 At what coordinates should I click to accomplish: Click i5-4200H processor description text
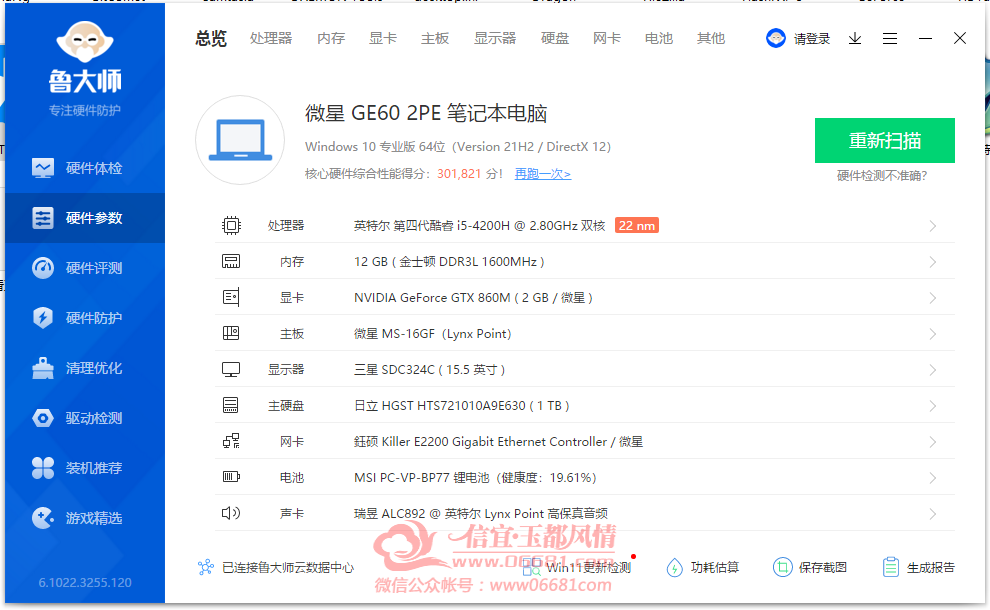(479, 225)
